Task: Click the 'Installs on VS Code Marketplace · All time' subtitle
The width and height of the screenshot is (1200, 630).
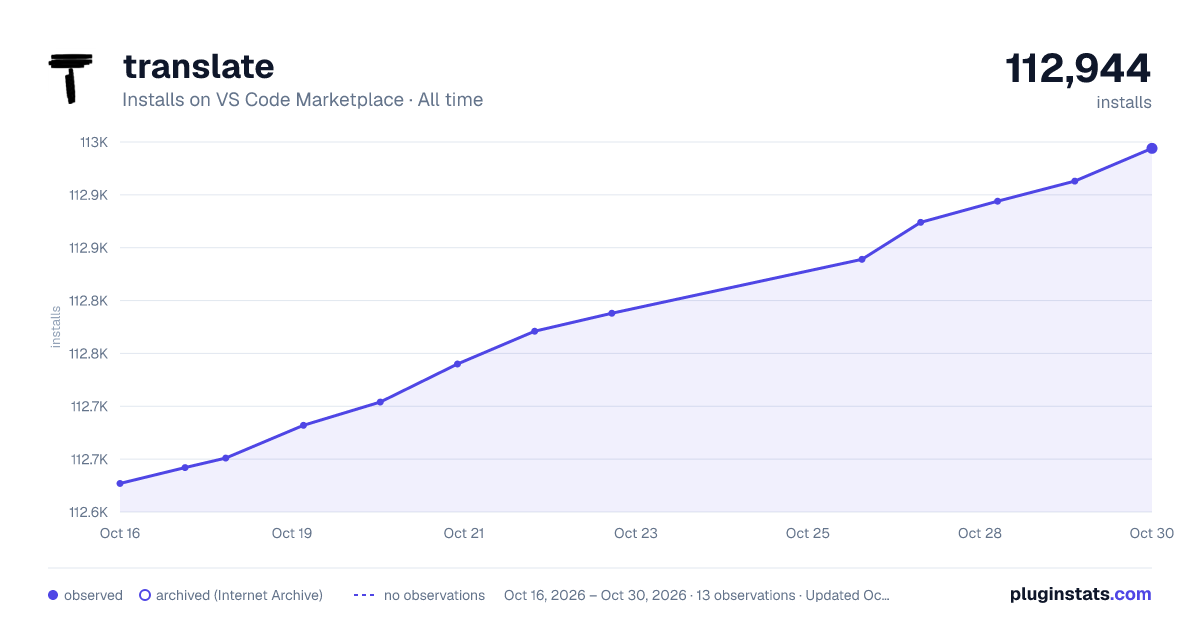Action: point(302,100)
